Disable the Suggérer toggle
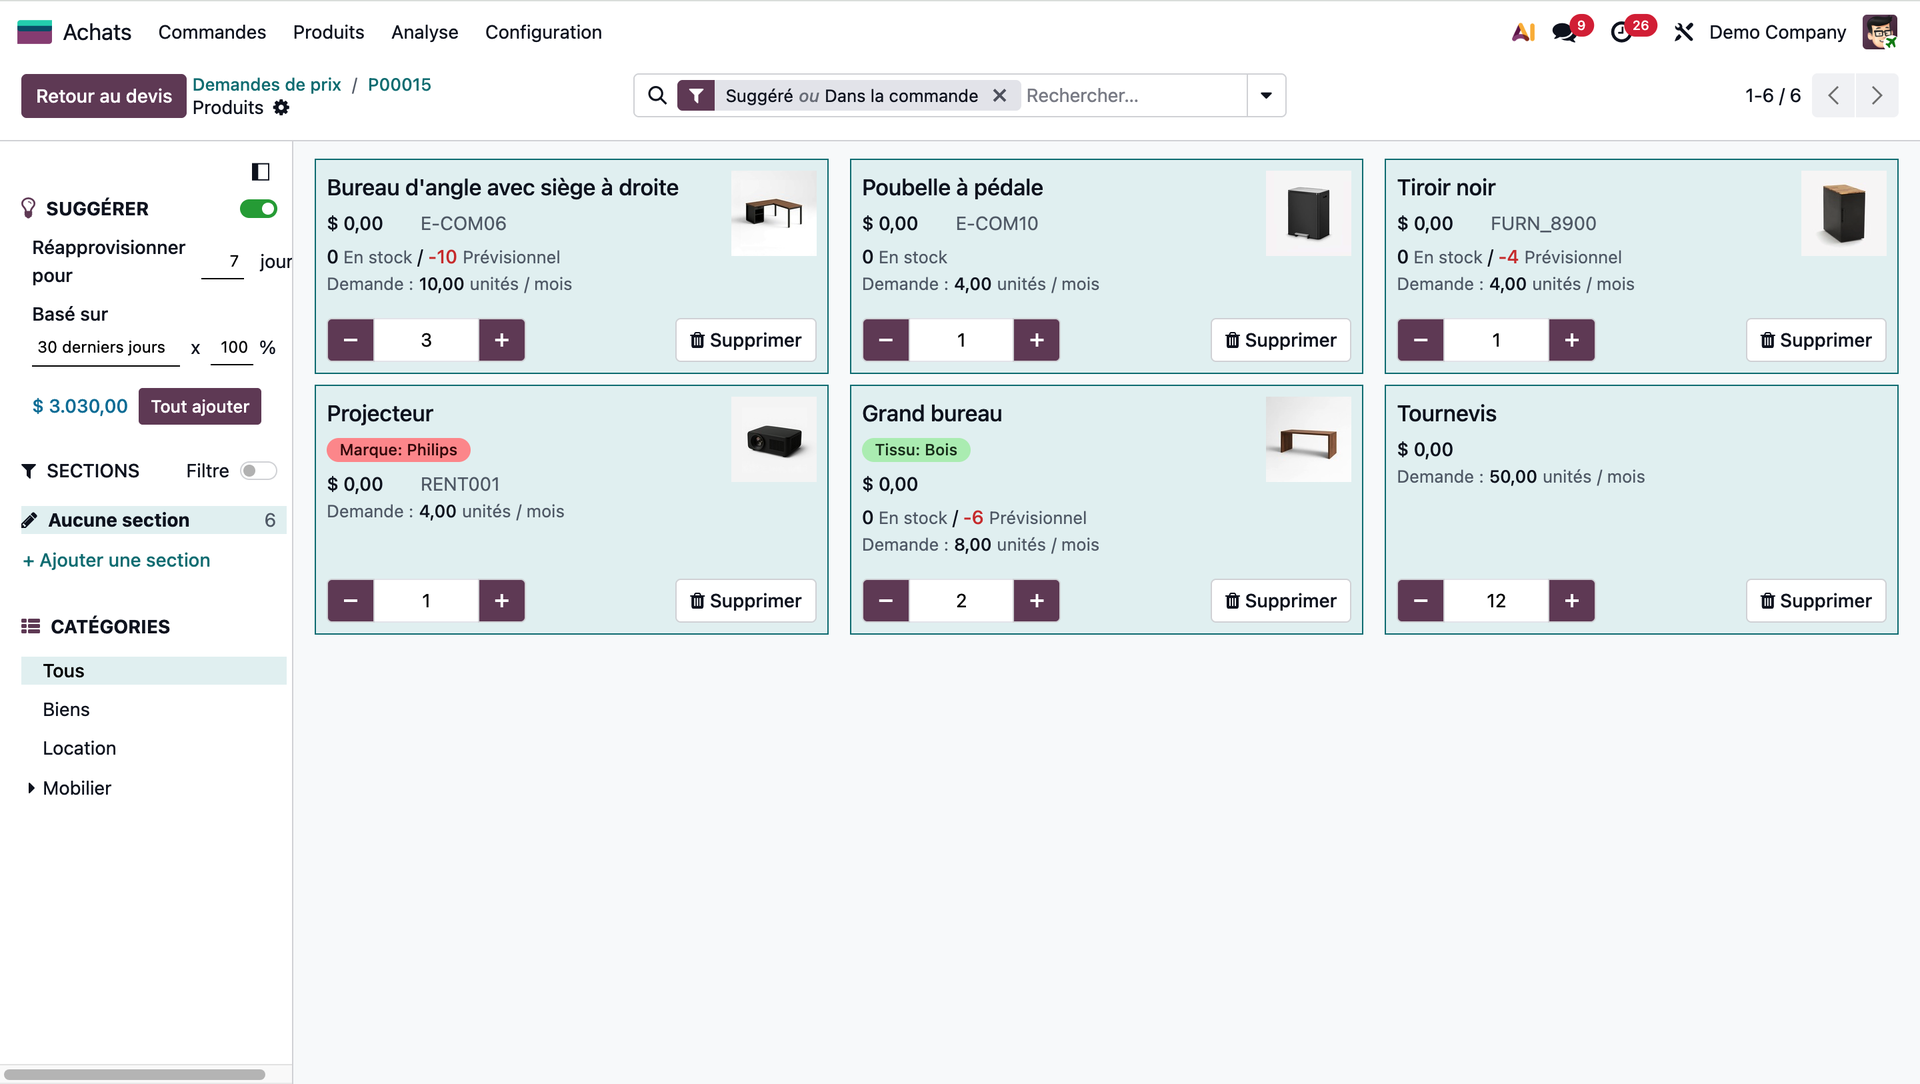Screen dimensions: 1920x1084 [x=258, y=208]
